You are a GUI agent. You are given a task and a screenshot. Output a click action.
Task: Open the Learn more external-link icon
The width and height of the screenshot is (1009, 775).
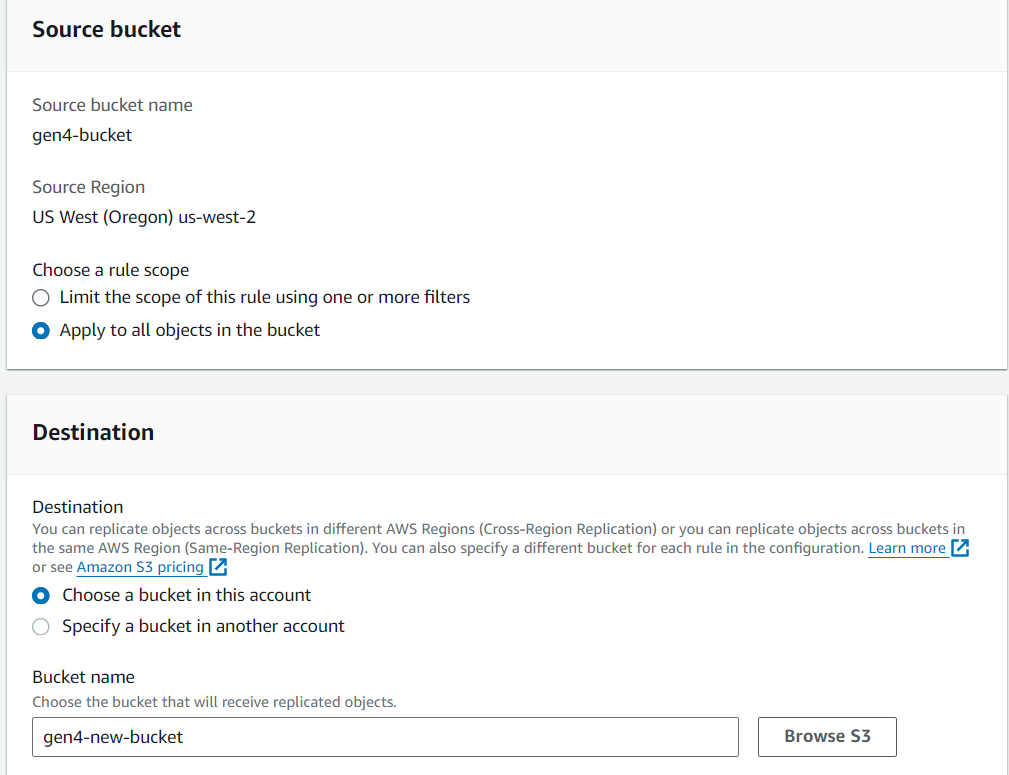[959, 548]
